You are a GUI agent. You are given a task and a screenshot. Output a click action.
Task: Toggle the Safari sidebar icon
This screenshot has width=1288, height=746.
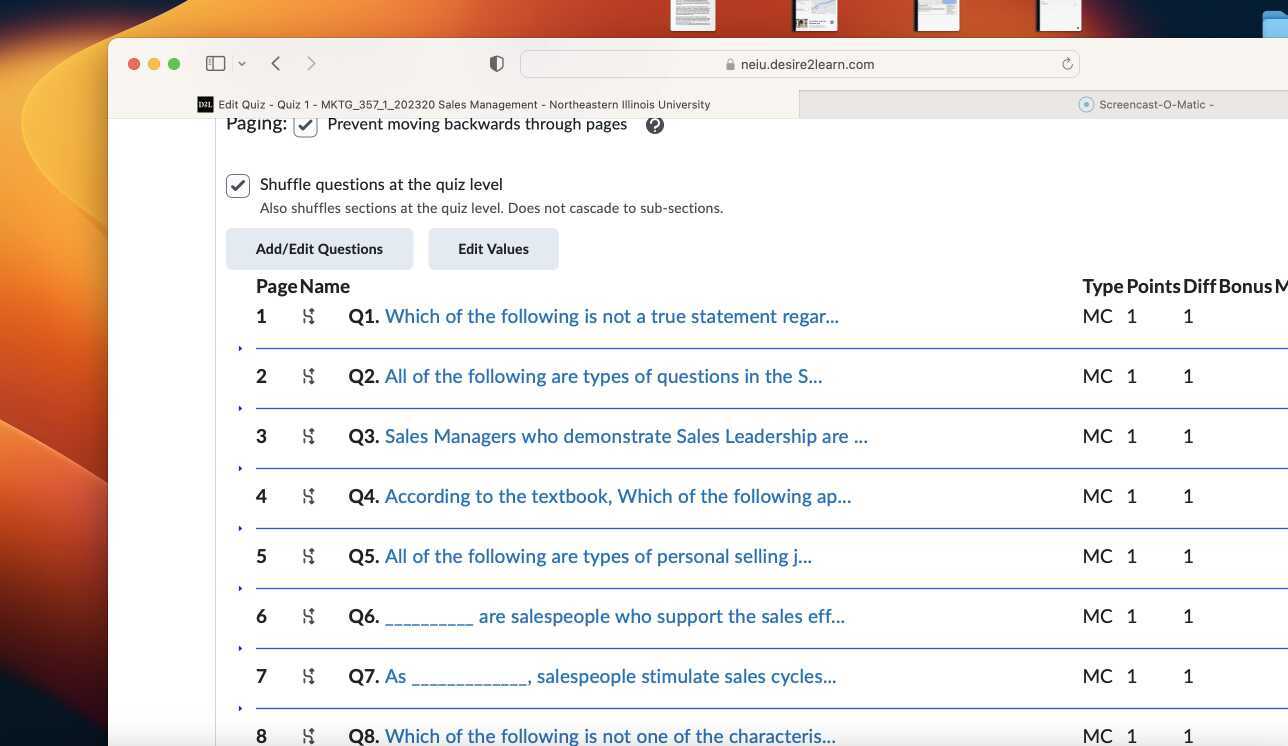click(215, 63)
